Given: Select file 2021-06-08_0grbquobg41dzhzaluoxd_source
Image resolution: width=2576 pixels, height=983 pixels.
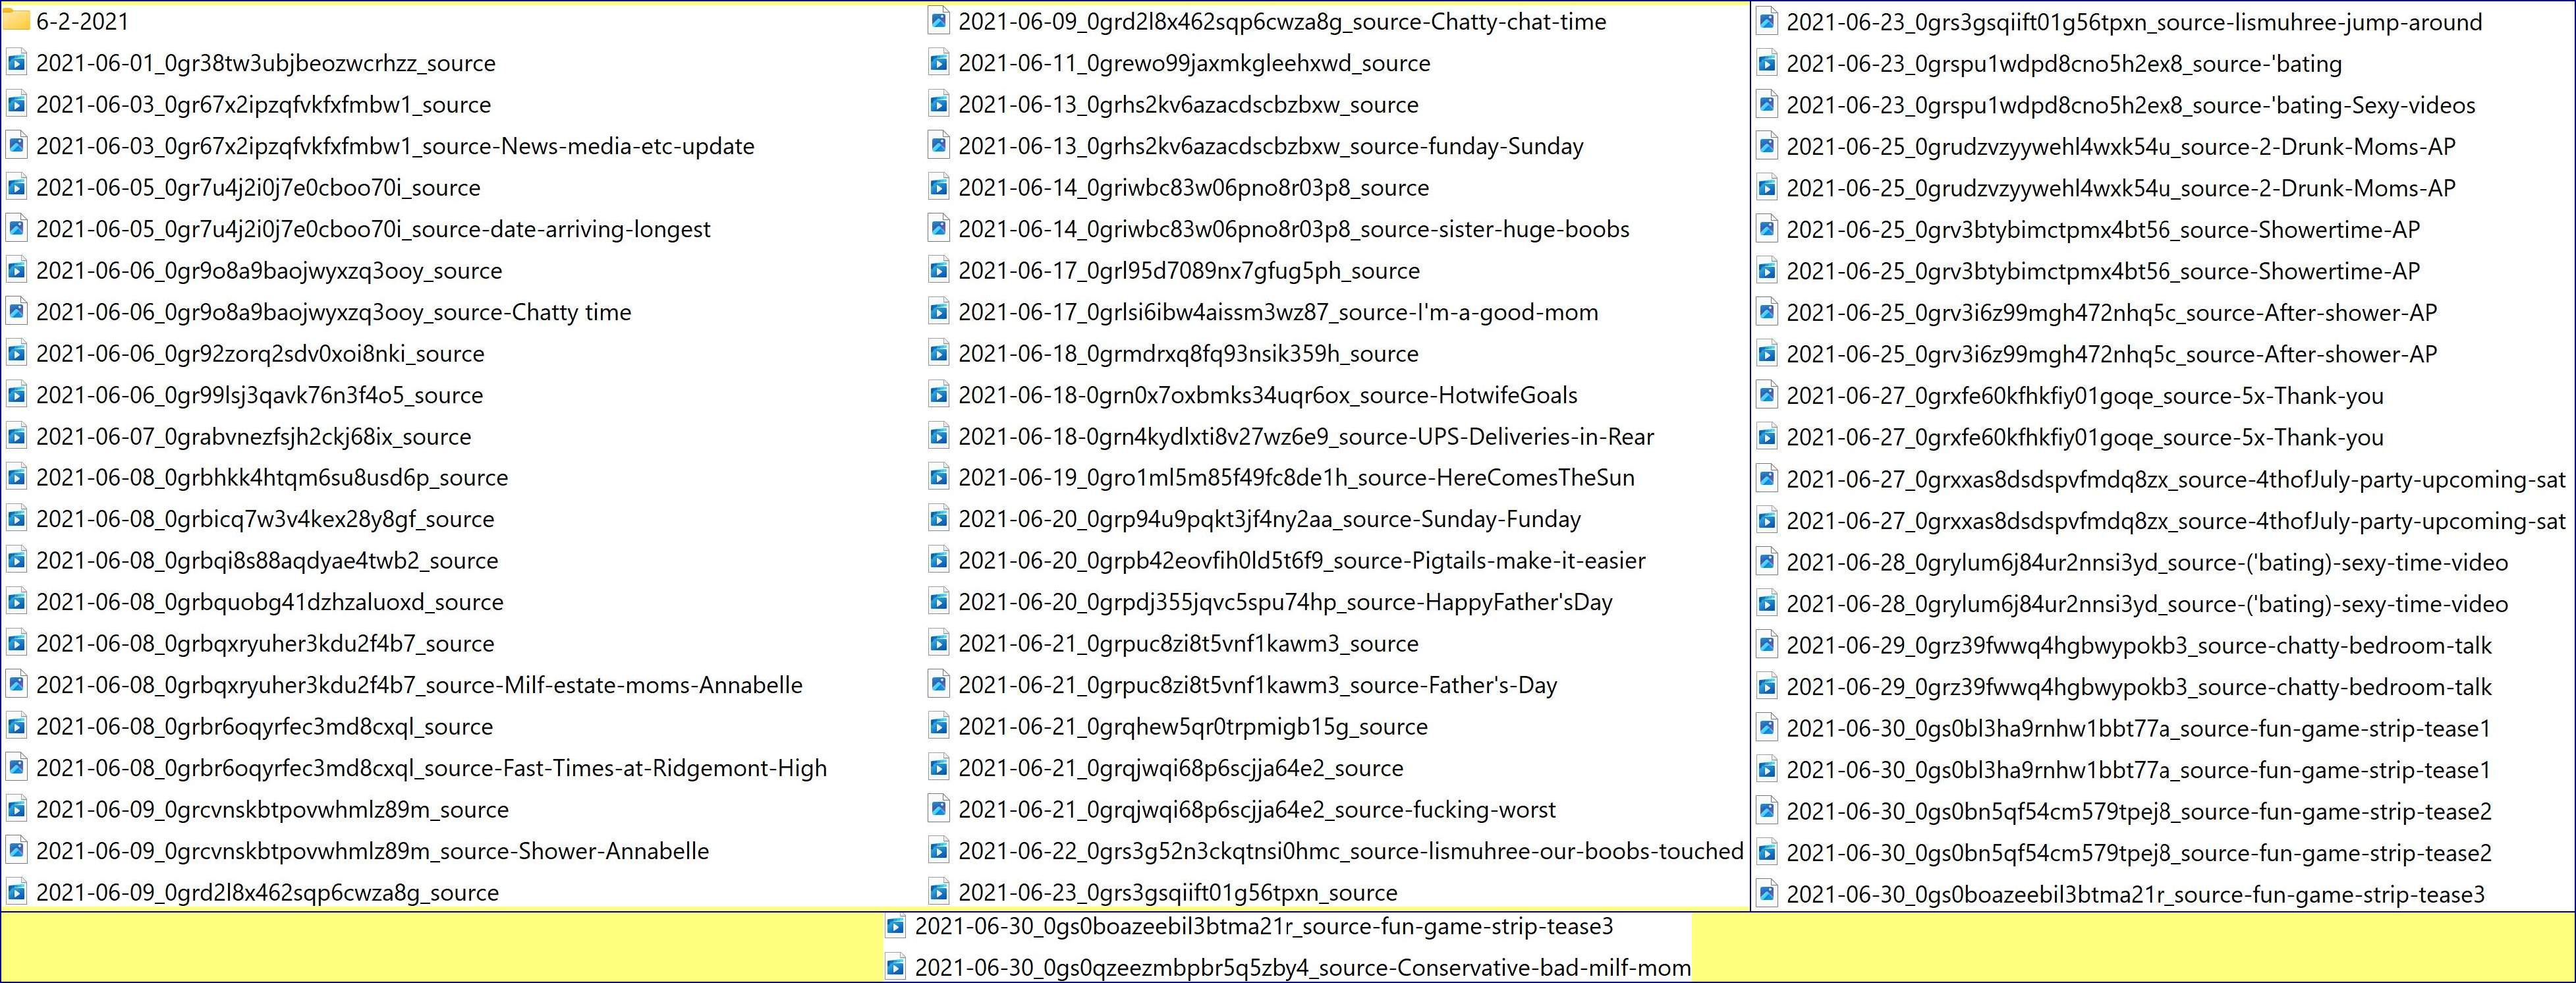Looking at the screenshot, I should click(269, 602).
